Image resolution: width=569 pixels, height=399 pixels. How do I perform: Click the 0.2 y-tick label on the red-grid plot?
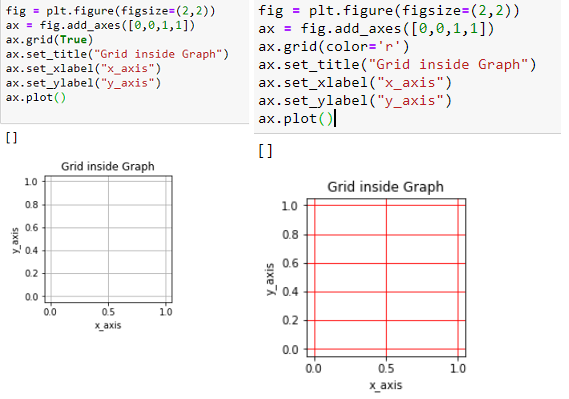tap(290, 320)
